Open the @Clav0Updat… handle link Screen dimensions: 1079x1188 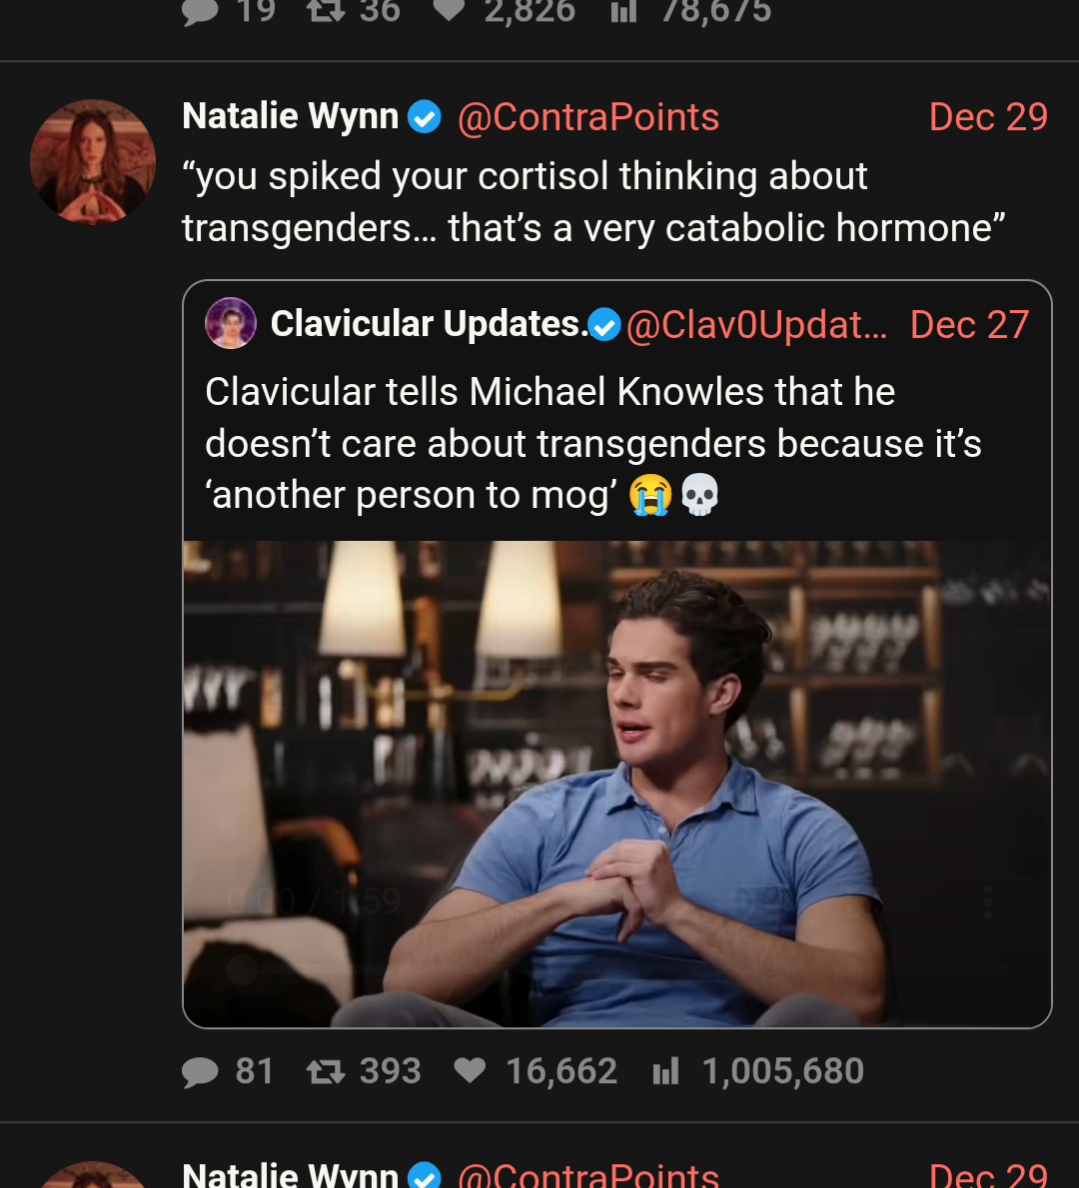pyautogui.click(x=756, y=325)
